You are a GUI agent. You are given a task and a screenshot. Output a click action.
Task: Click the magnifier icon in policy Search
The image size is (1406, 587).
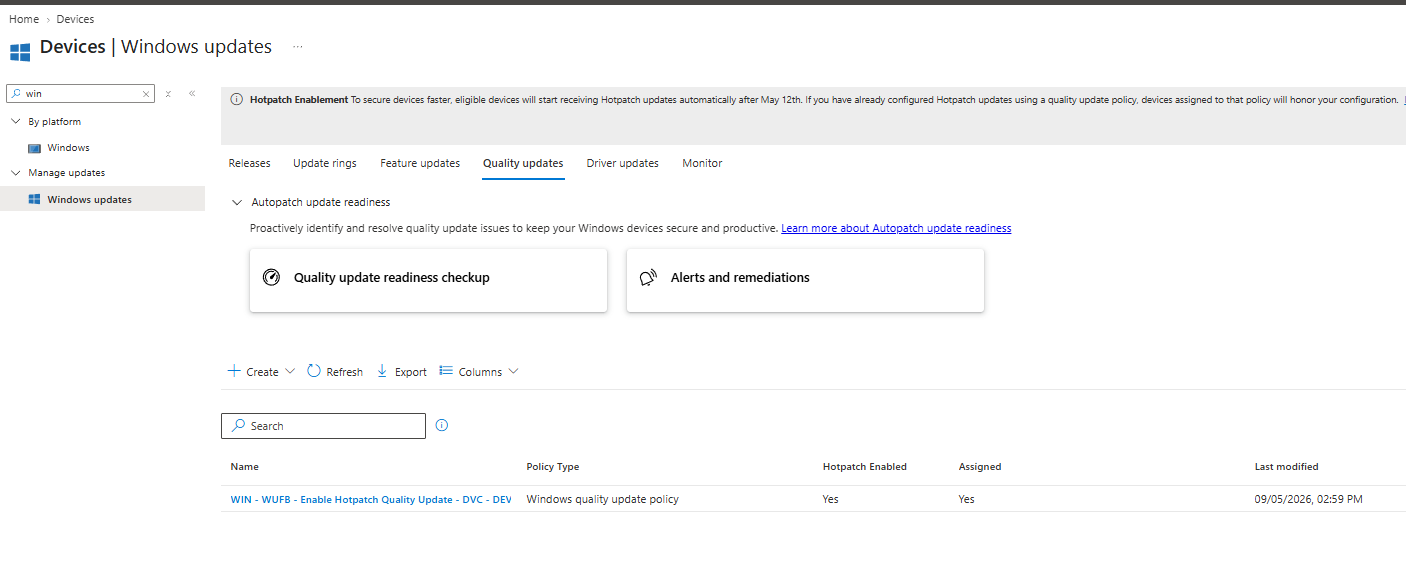238,425
